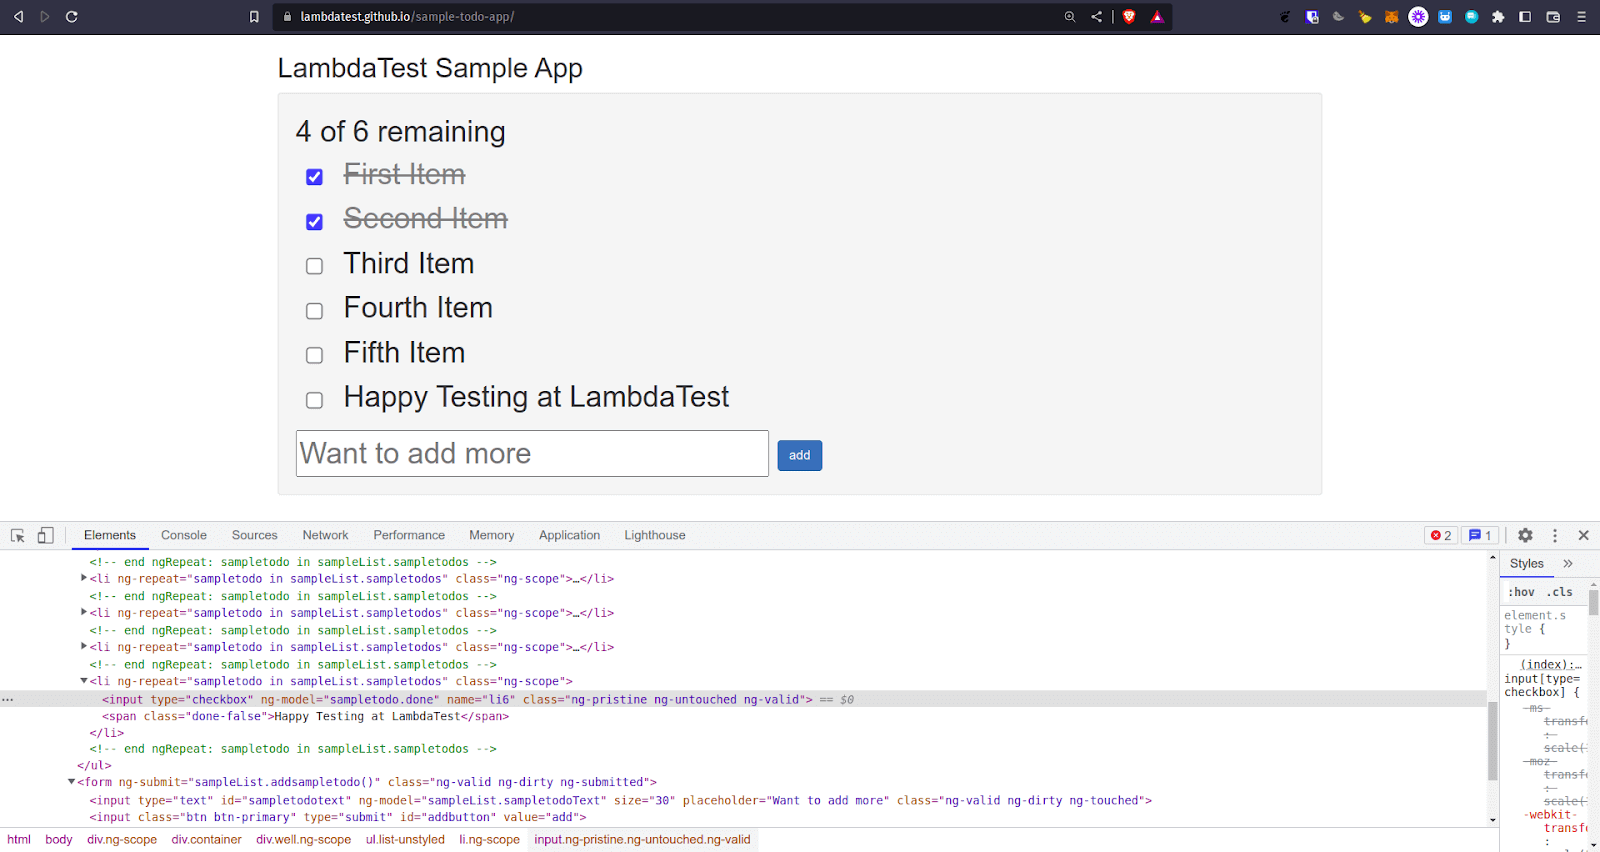Click the ellipsis beside the highlighted DOM row
Screen dimensions: 1600x852
[x=8, y=700]
